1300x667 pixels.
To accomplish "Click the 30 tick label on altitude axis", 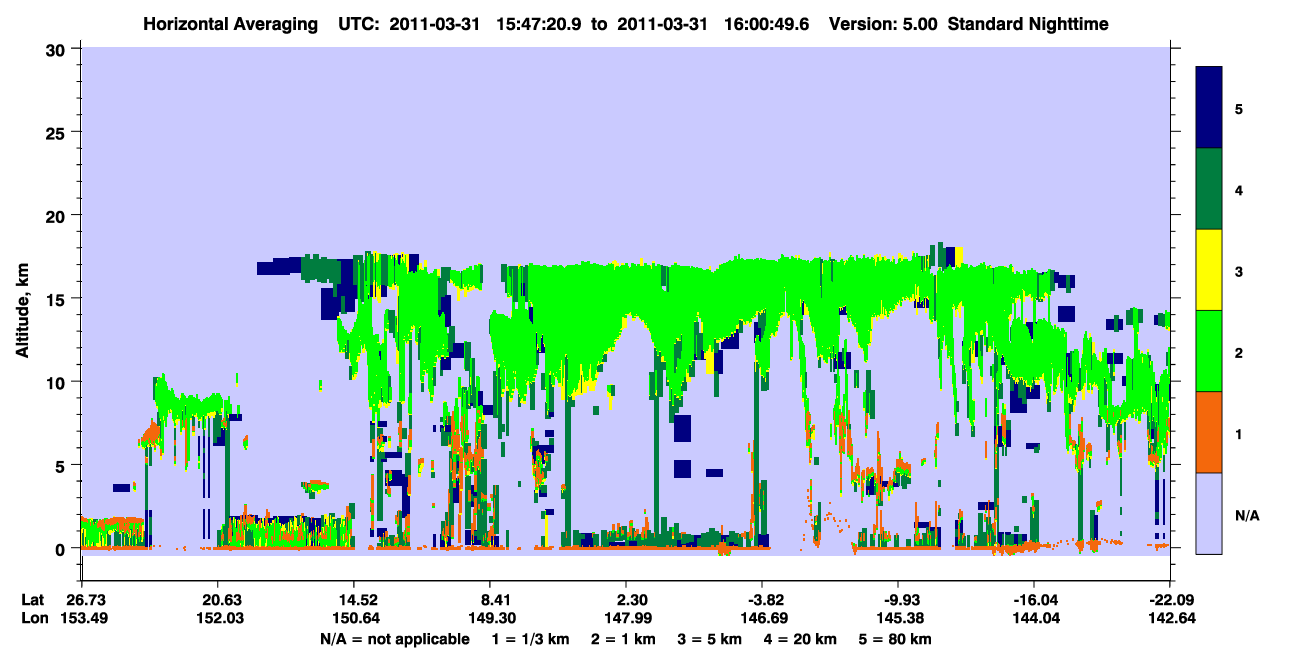I will [59, 48].
